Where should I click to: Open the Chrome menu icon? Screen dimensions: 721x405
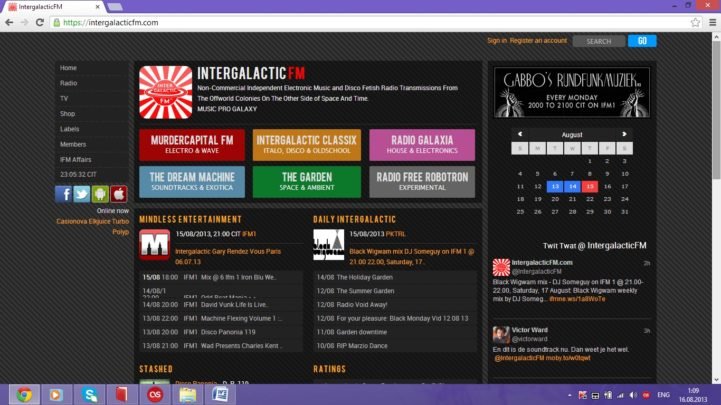coord(712,22)
